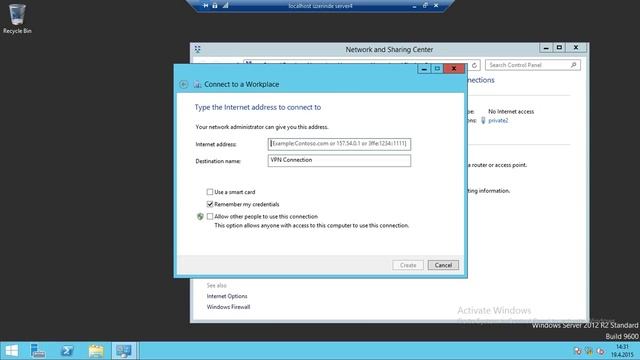Open Server Manager from the taskbar

click(38, 351)
